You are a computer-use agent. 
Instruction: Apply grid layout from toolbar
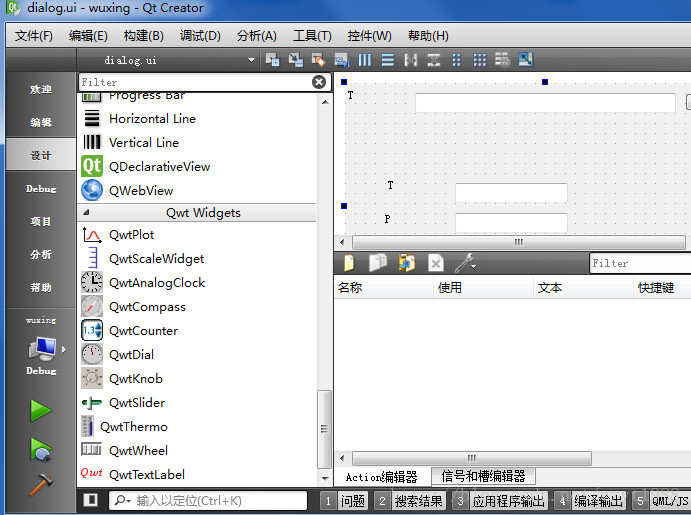click(479, 59)
